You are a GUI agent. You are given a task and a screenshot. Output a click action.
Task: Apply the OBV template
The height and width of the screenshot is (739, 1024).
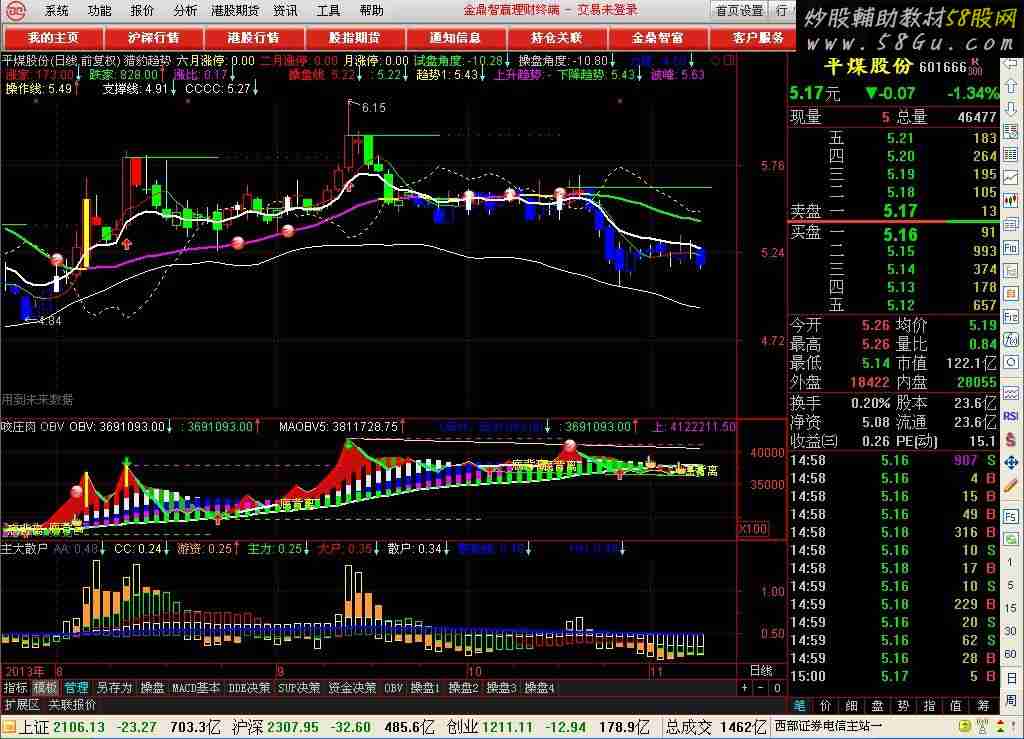[x=394, y=687]
